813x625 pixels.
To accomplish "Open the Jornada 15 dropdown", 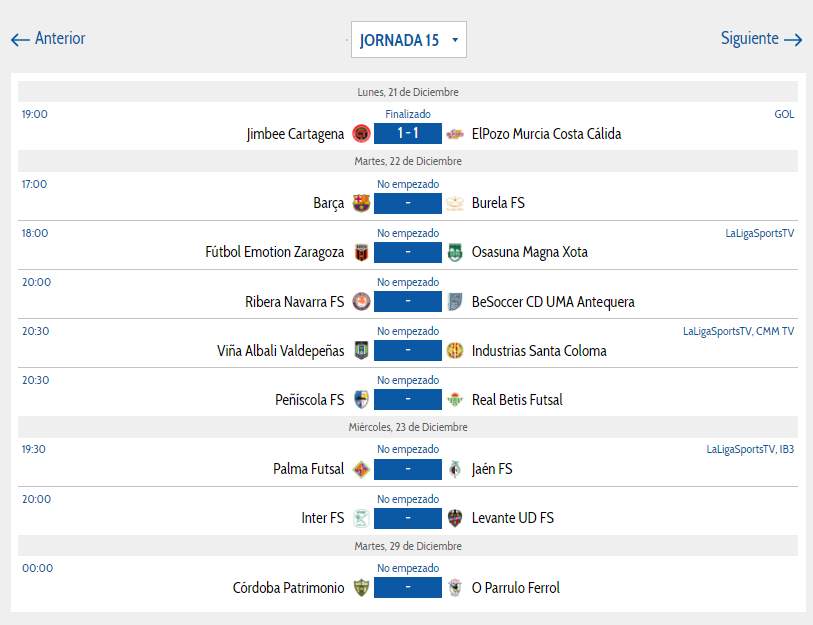I will click(x=409, y=39).
